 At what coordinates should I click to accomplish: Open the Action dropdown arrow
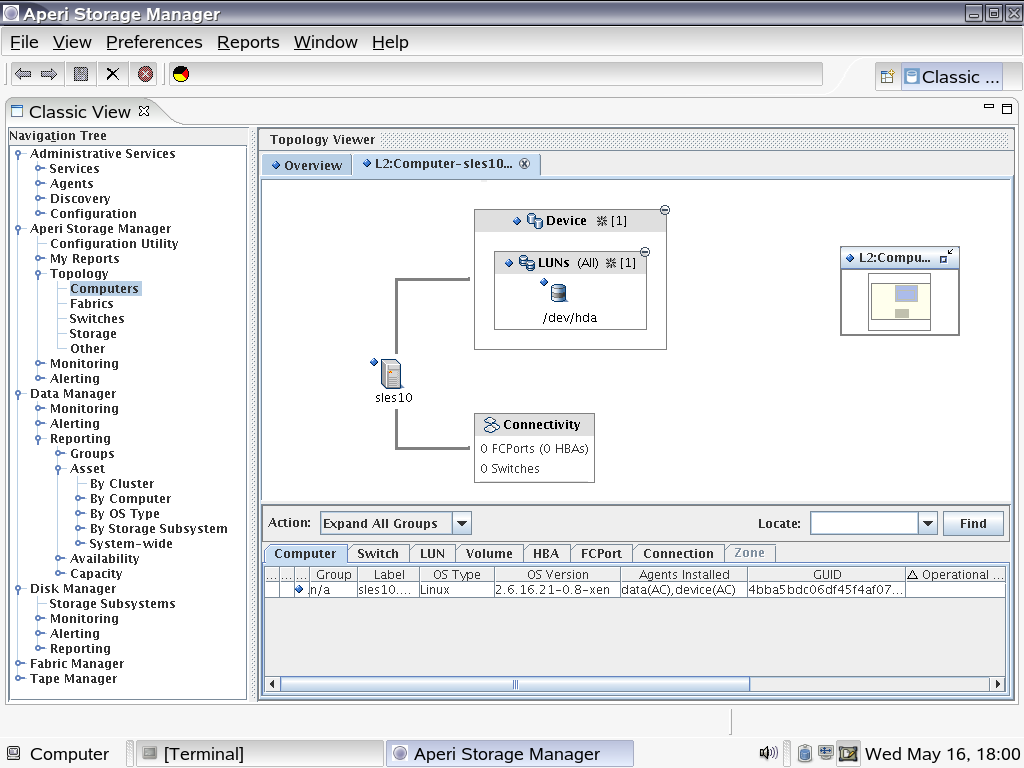tap(462, 523)
